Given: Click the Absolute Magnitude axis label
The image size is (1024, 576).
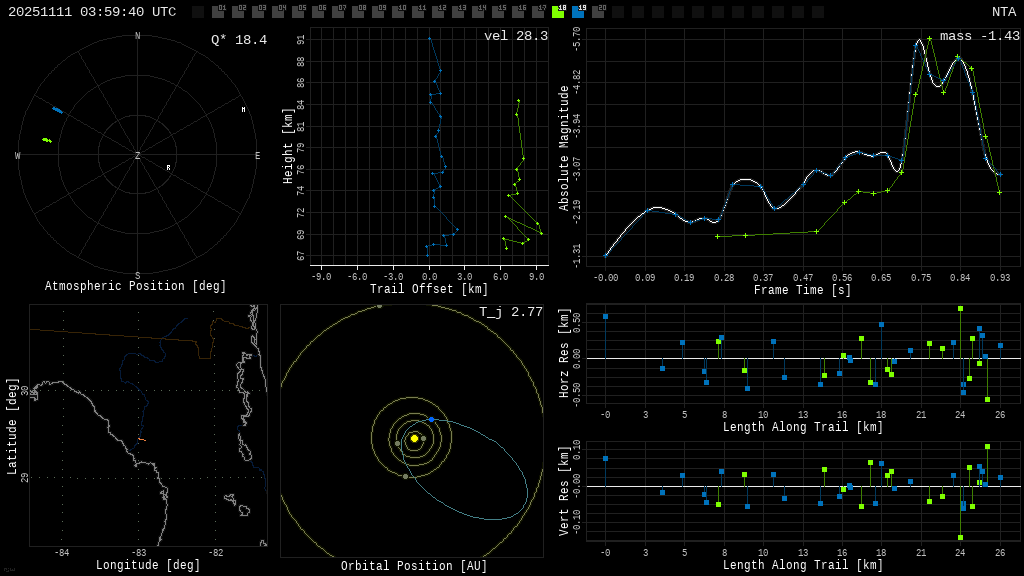Looking at the screenshot, I should [564, 148].
